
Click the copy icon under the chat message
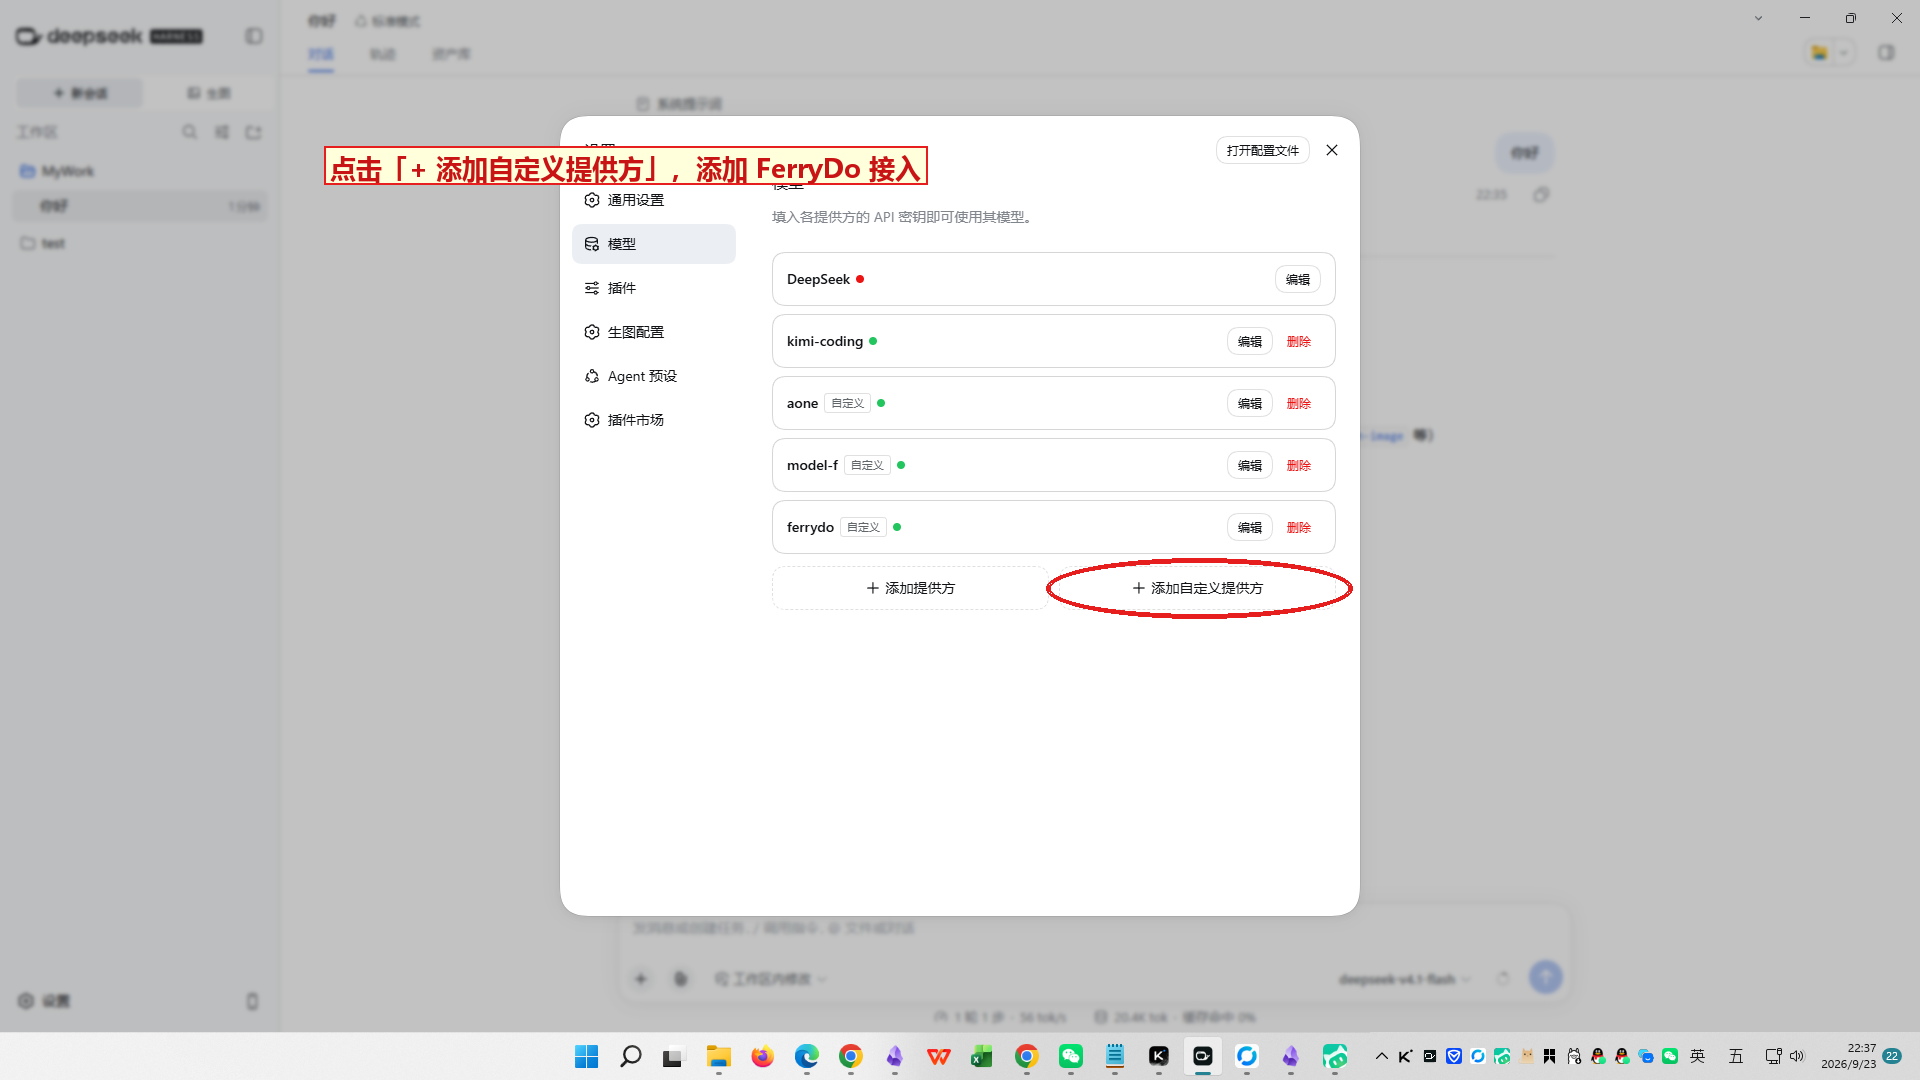pos(1541,195)
